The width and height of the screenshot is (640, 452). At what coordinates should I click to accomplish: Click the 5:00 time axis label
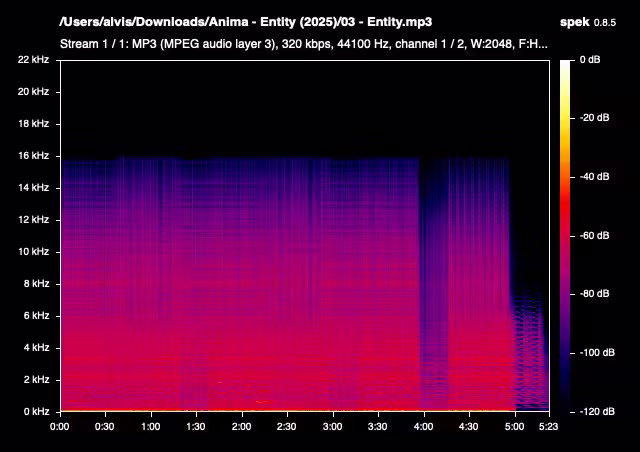pyautogui.click(x=514, y=427)
